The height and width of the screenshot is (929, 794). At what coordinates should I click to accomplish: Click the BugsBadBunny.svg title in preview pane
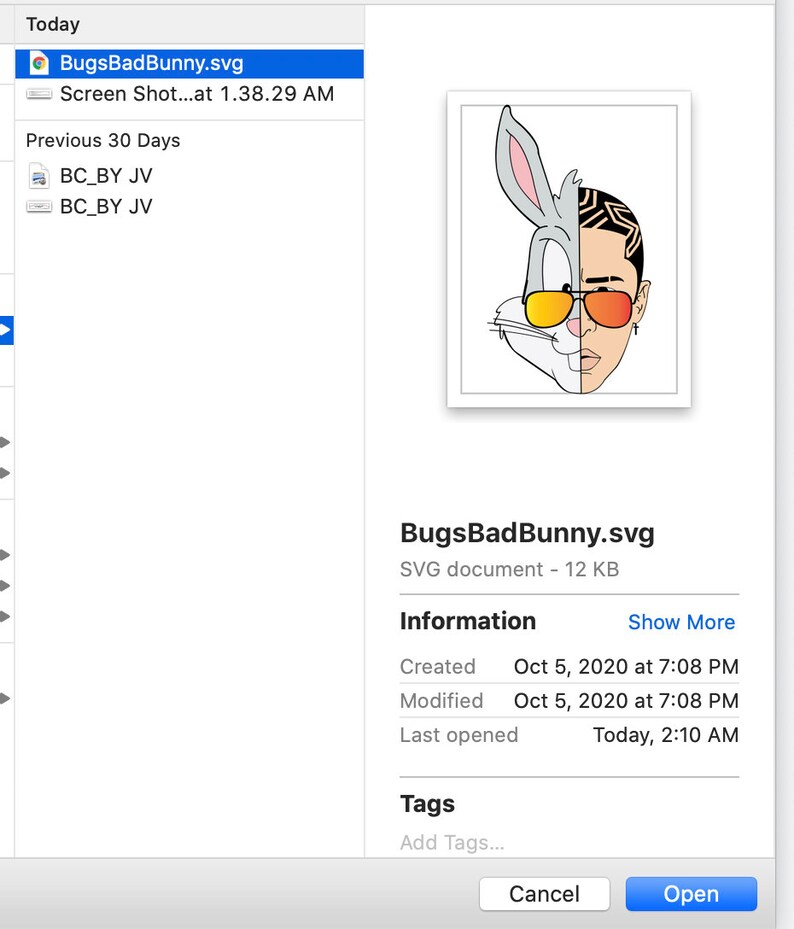(527, 533)
